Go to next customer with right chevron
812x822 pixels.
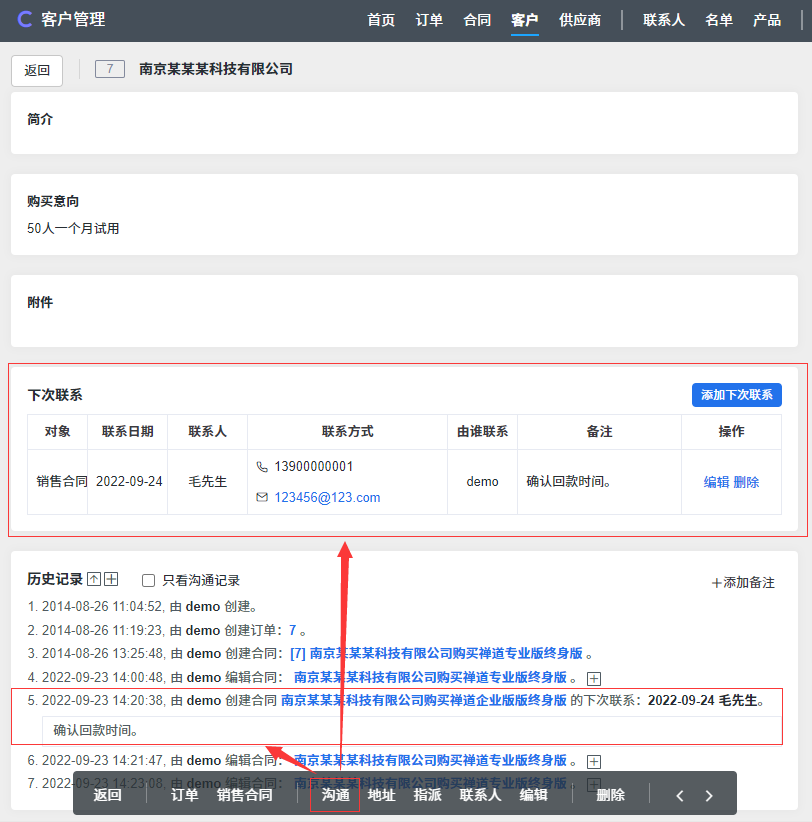tap(709, 796)
